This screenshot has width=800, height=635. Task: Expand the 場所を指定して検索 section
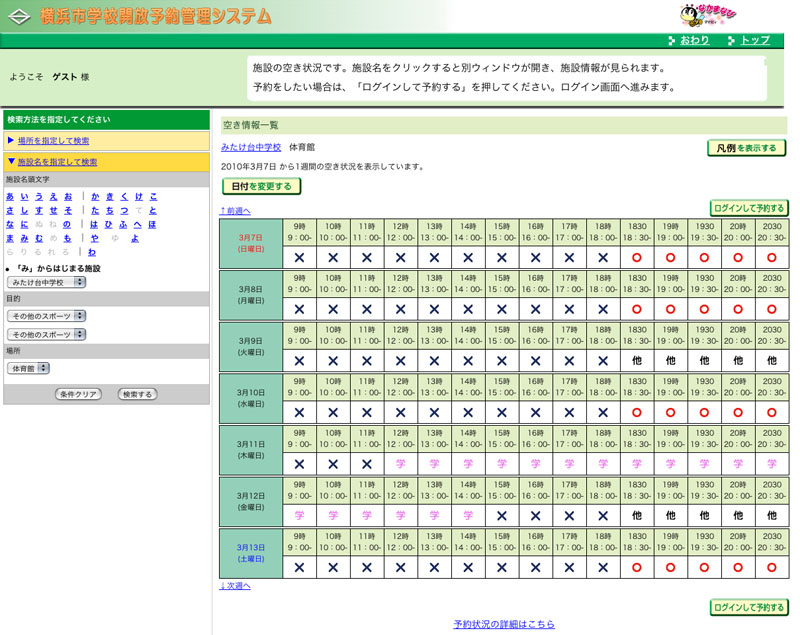(x=53, y=141)
